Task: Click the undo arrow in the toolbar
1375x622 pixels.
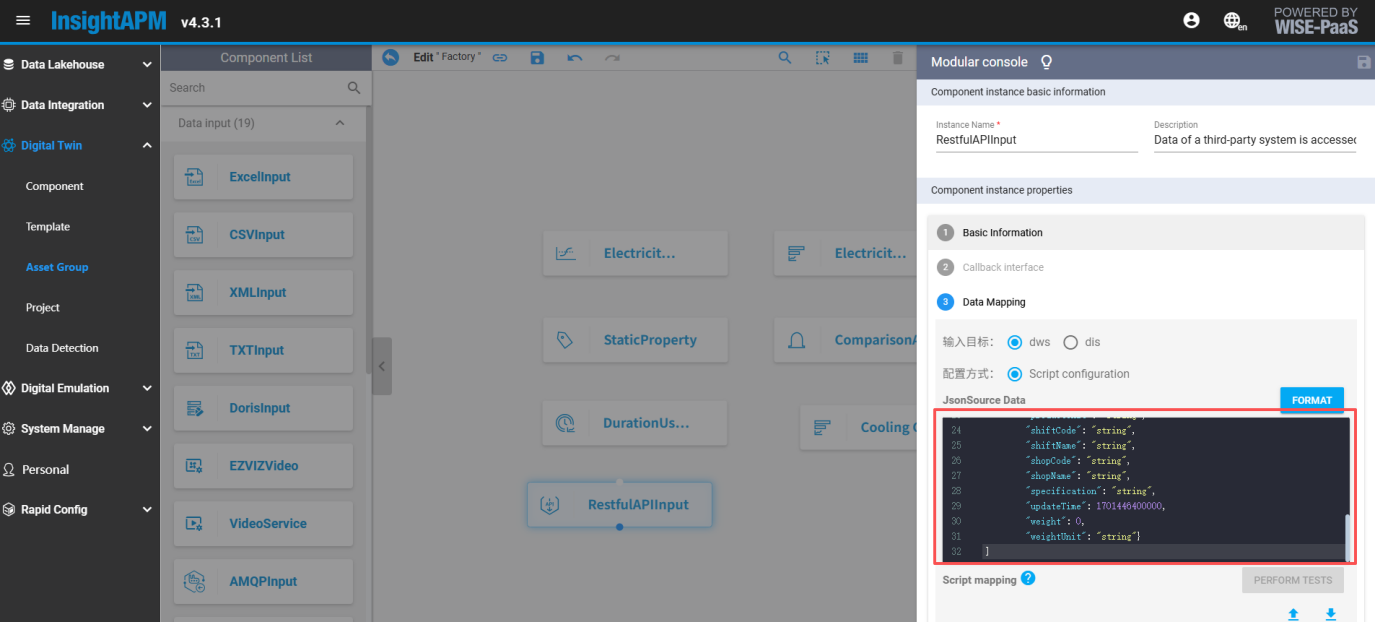Action: 575,58
